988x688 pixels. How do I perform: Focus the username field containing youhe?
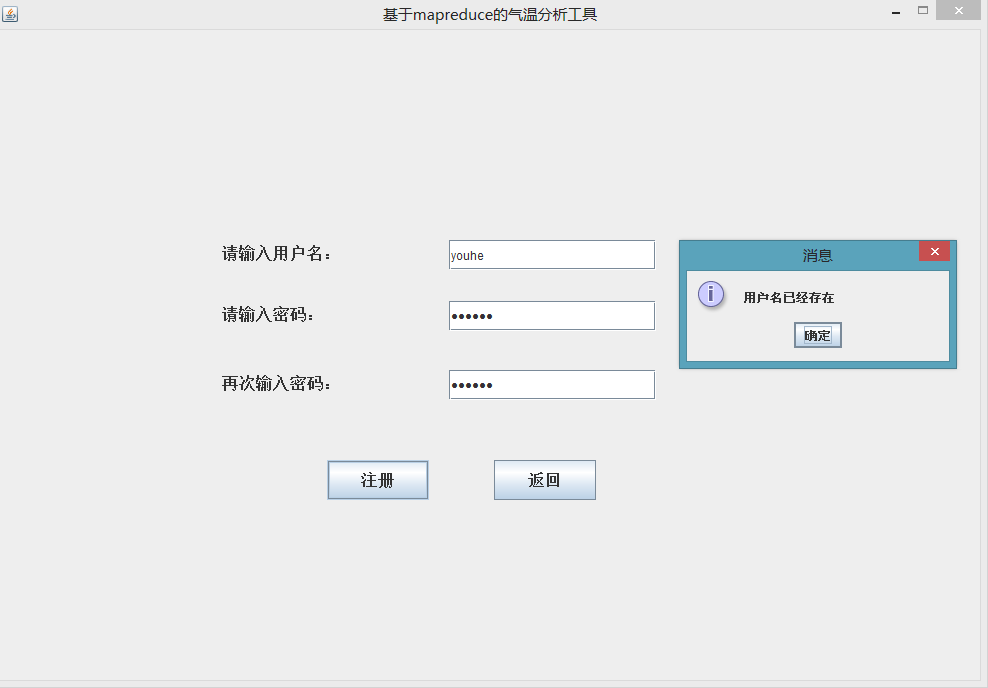(x=552, y=255)
